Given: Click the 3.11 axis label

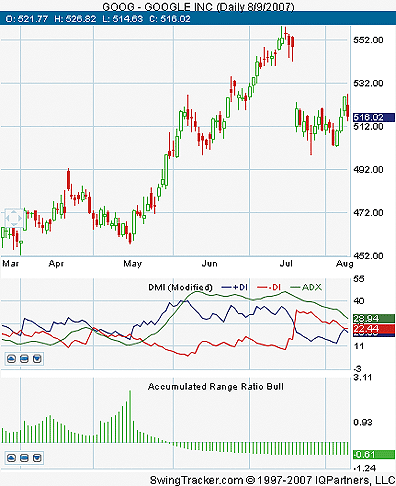Looking at the screenshot, I should [363, 377].
